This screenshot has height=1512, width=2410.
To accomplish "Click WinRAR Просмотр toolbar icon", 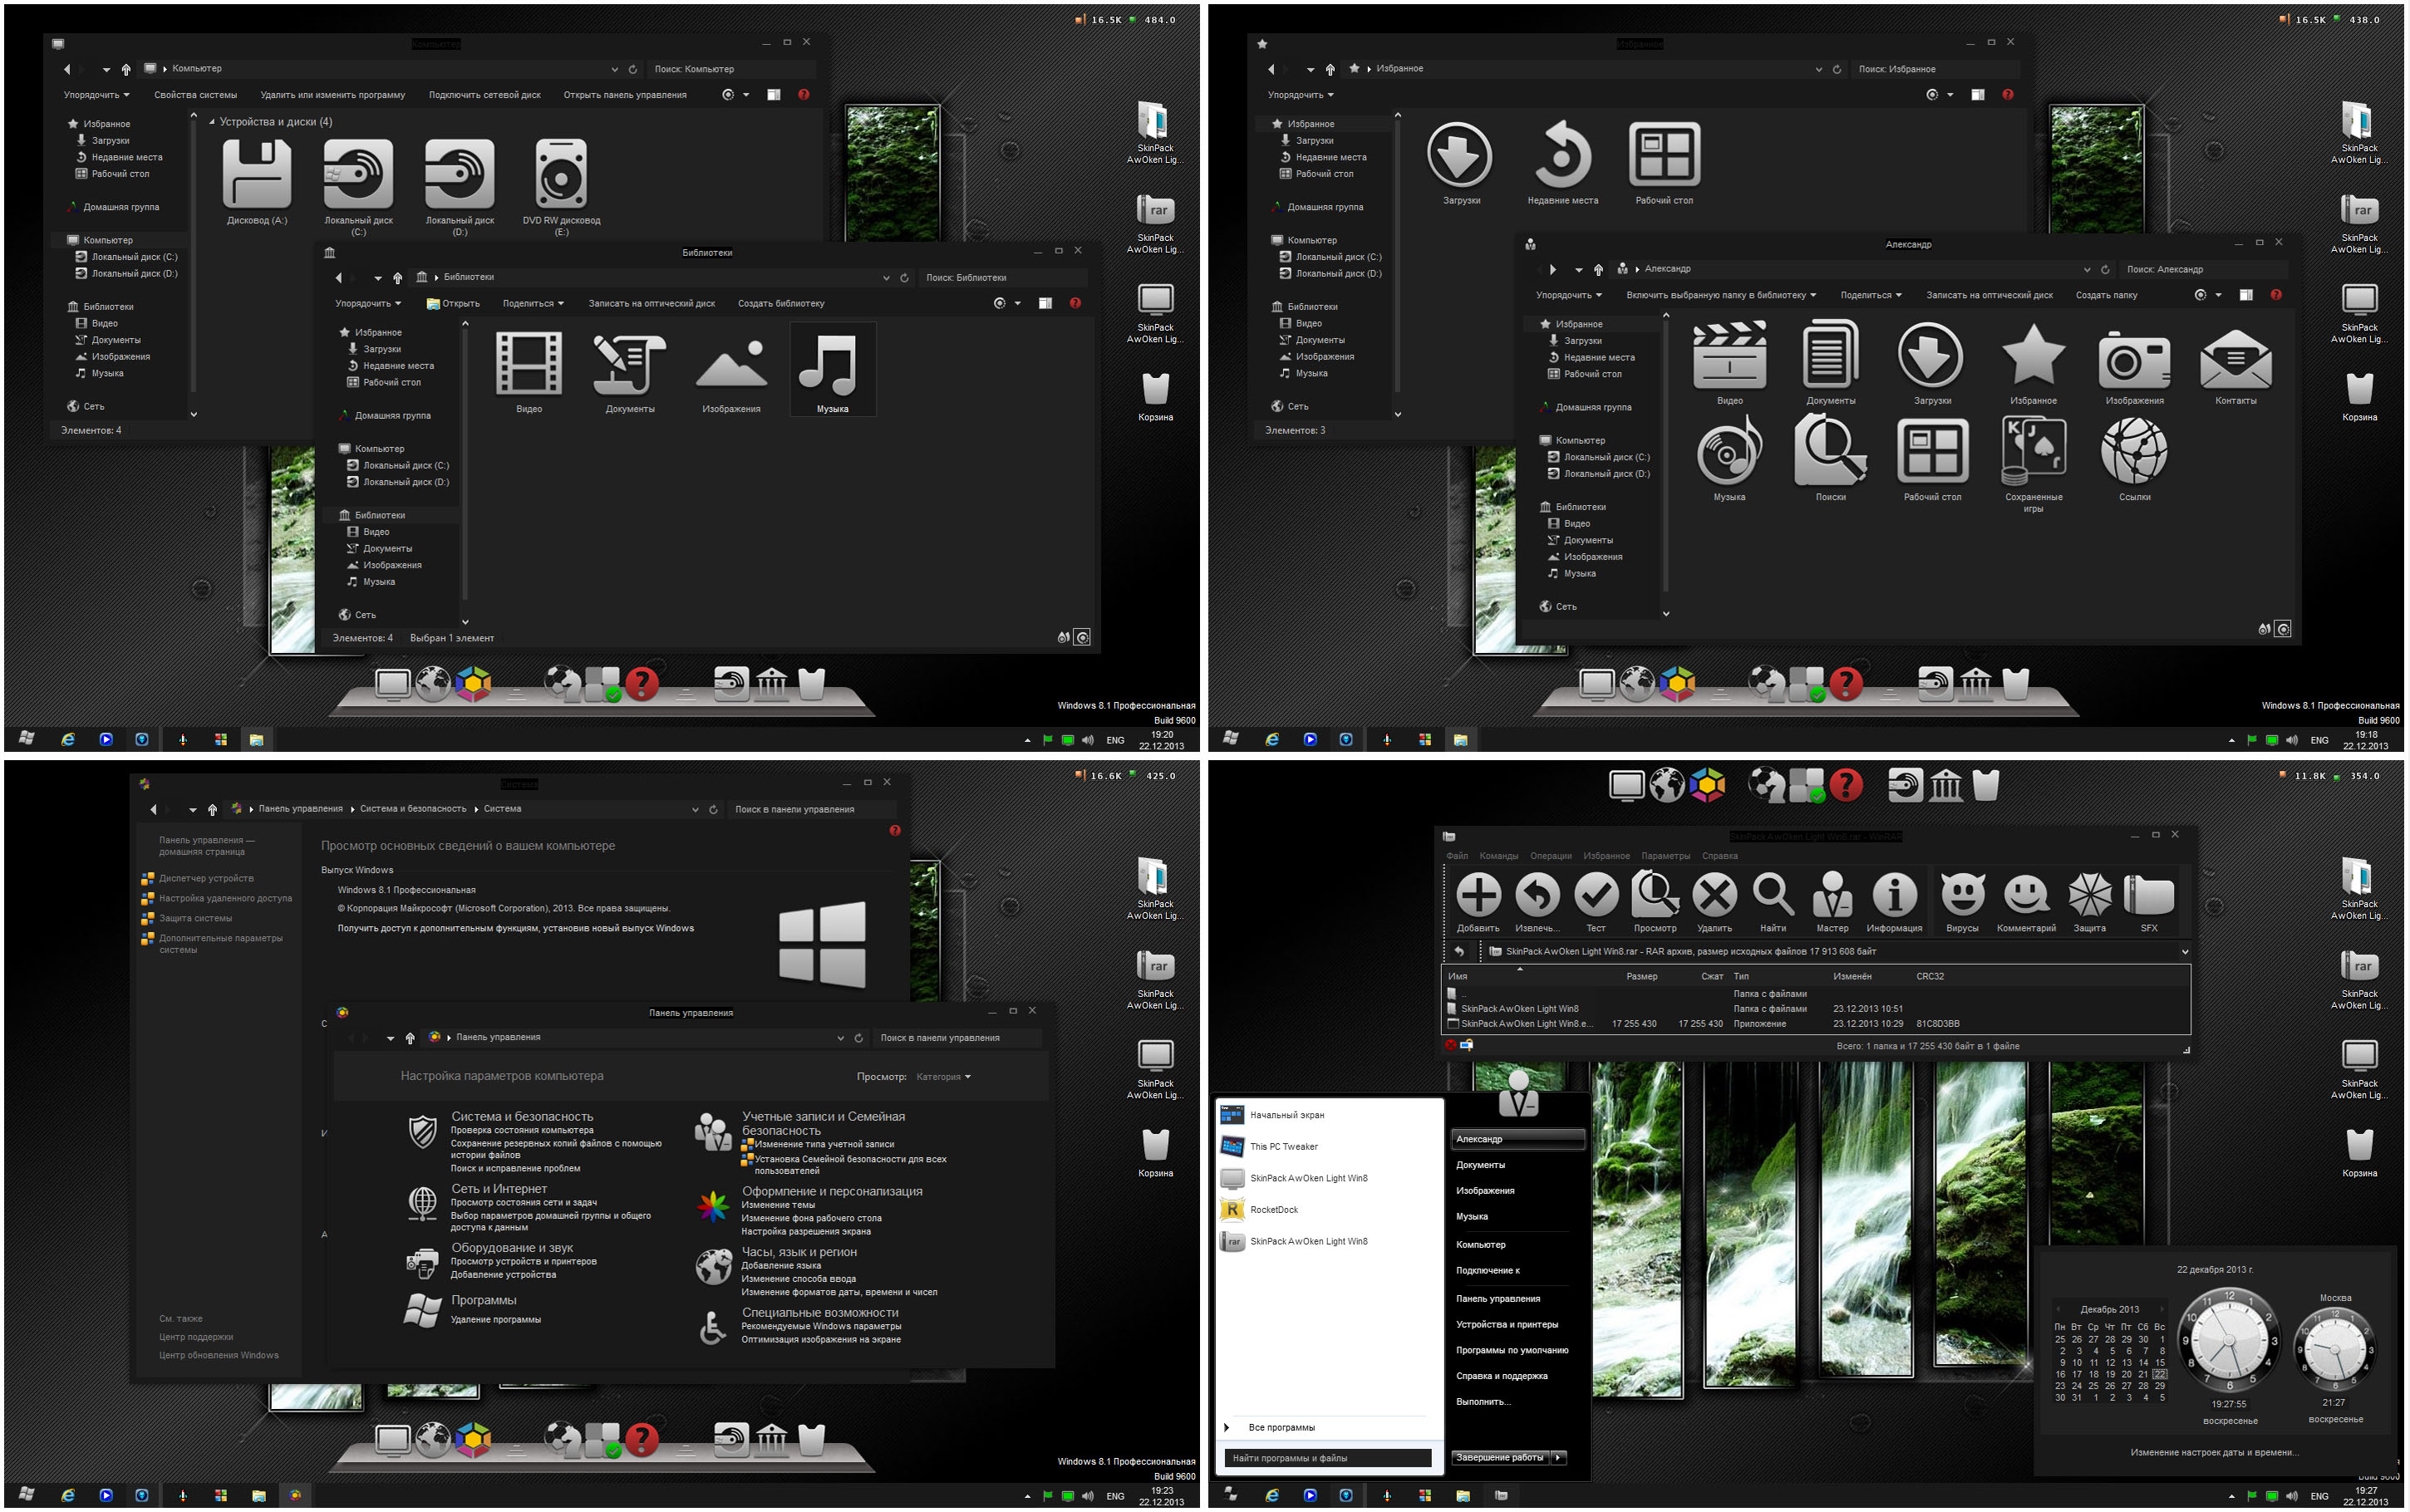I will tap(1655, 902).
